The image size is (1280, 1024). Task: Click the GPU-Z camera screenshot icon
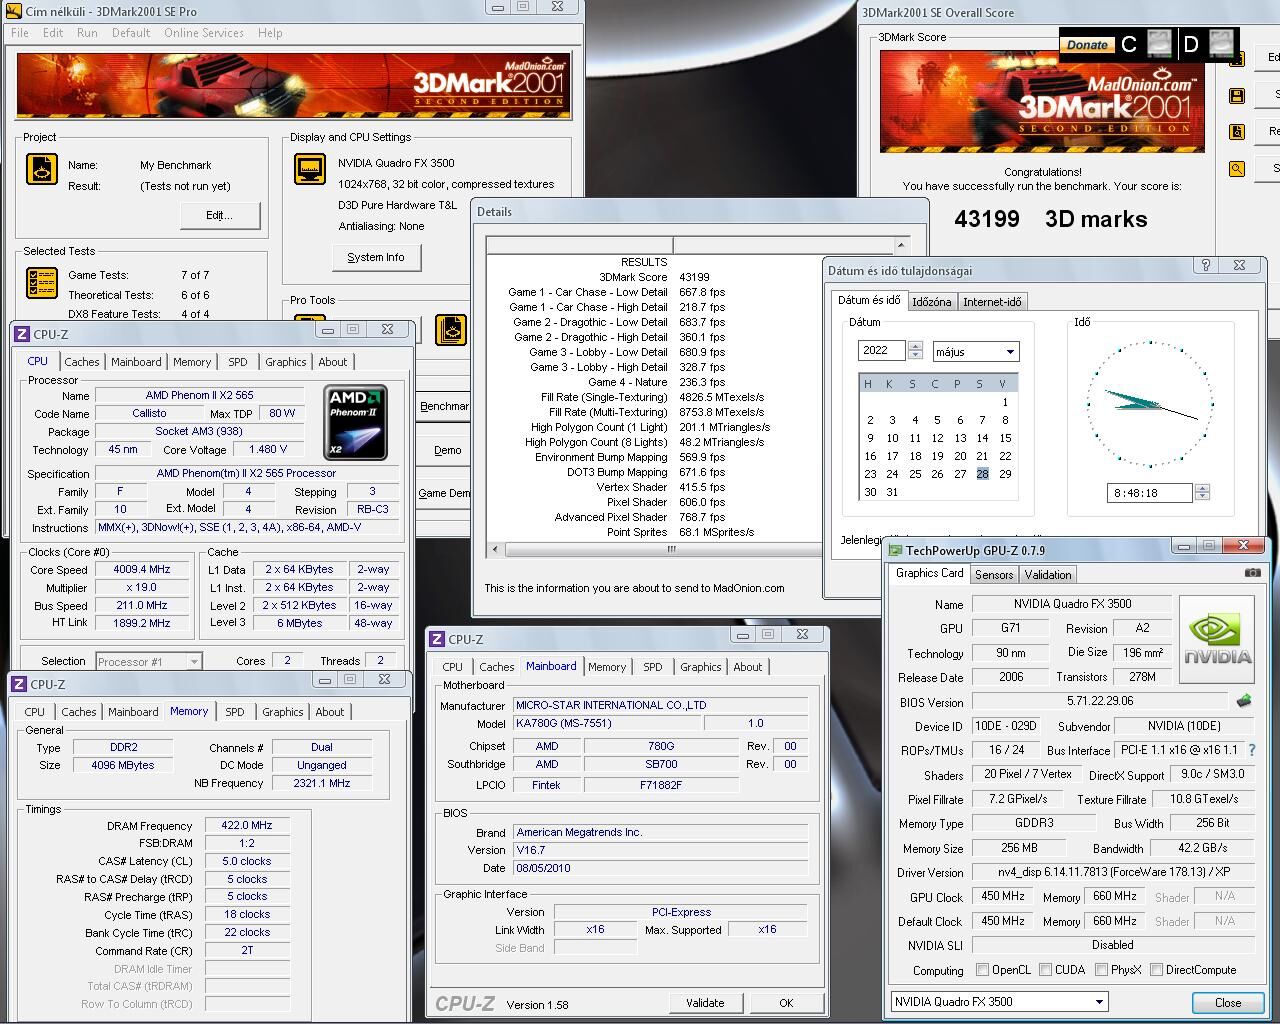1252,573
